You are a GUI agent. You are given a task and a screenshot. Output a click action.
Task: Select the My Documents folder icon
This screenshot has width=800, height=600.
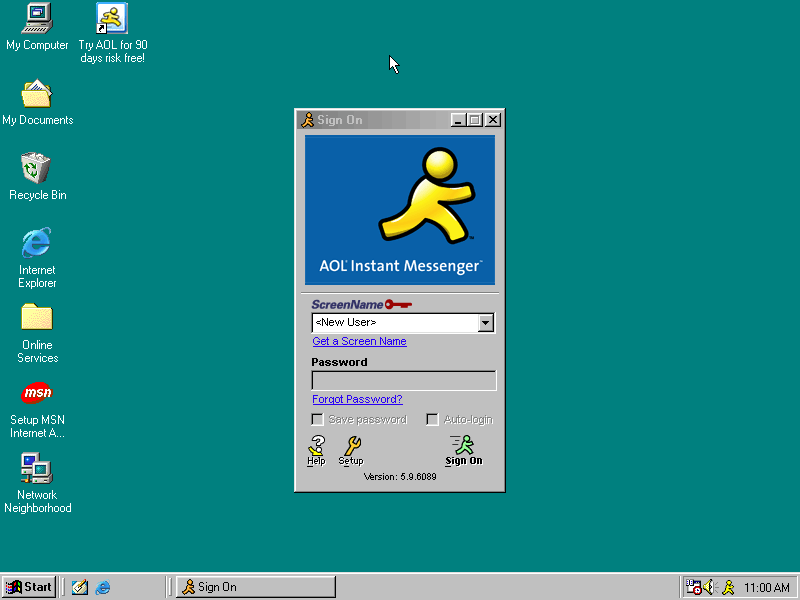pyautogui.click(x=37, y=102)
